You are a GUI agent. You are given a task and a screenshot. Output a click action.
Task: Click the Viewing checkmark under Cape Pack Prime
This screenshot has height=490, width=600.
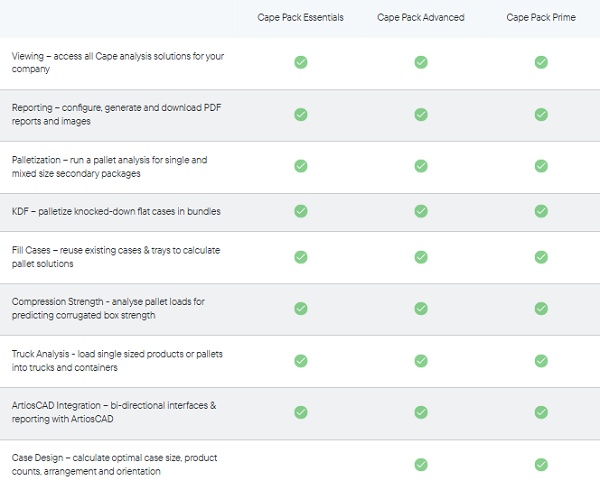point(541,62)
